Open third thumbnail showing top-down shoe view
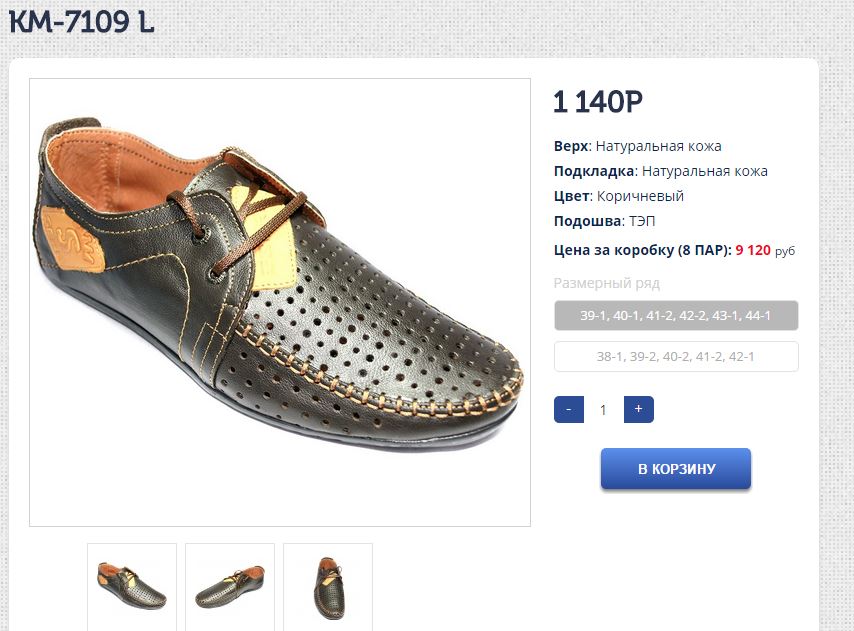854x631 pixels. click(x=328, y=585)
